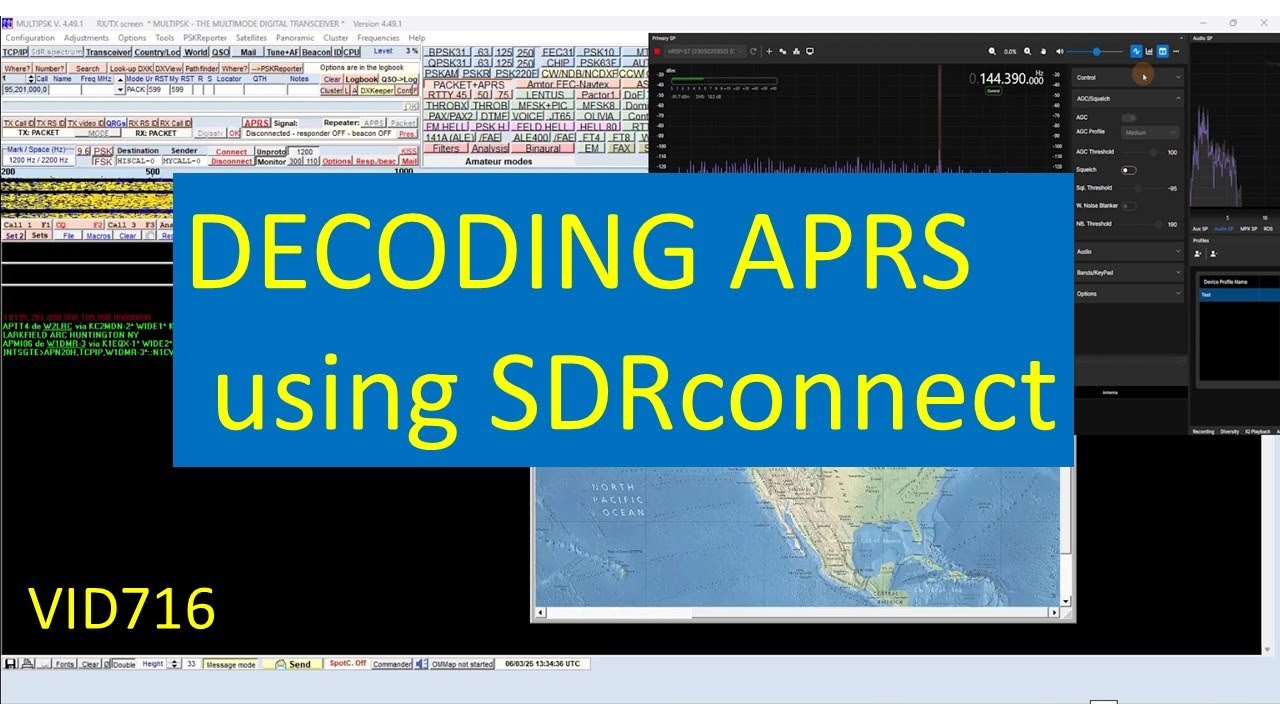
Task: Expand the Control panel section
Action: [1128, 78]
